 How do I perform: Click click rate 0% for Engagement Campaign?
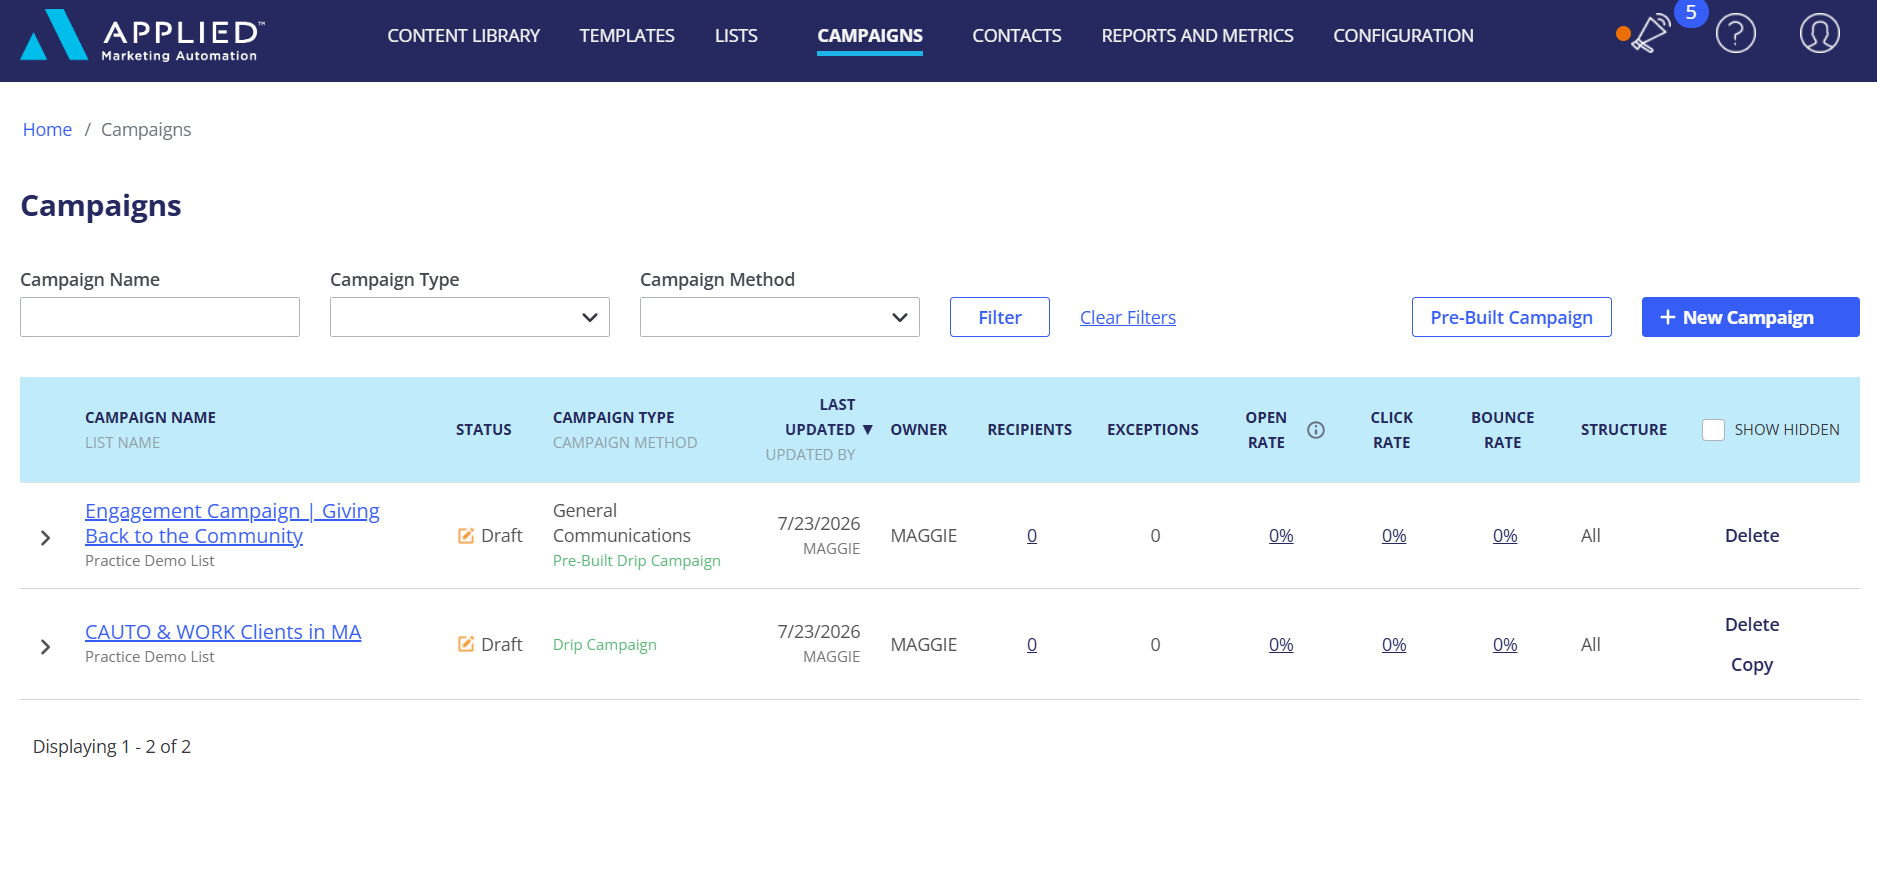(1394, 536)
